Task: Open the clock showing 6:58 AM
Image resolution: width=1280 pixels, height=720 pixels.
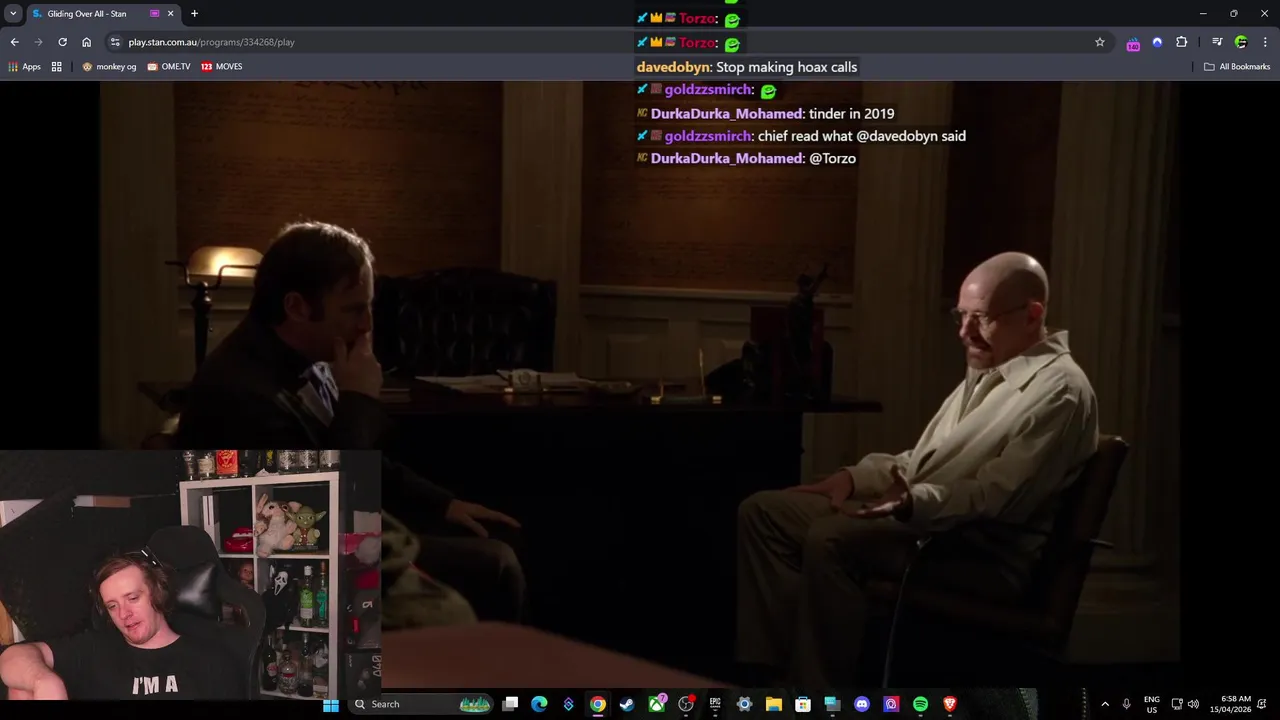Action: coord(1230,704)
